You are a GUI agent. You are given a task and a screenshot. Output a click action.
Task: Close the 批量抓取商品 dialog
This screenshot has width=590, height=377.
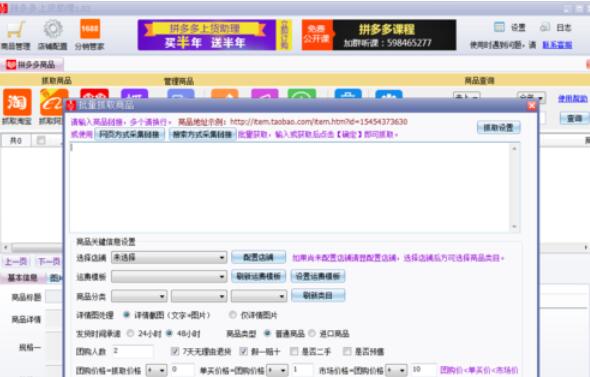tap(532, 106)
